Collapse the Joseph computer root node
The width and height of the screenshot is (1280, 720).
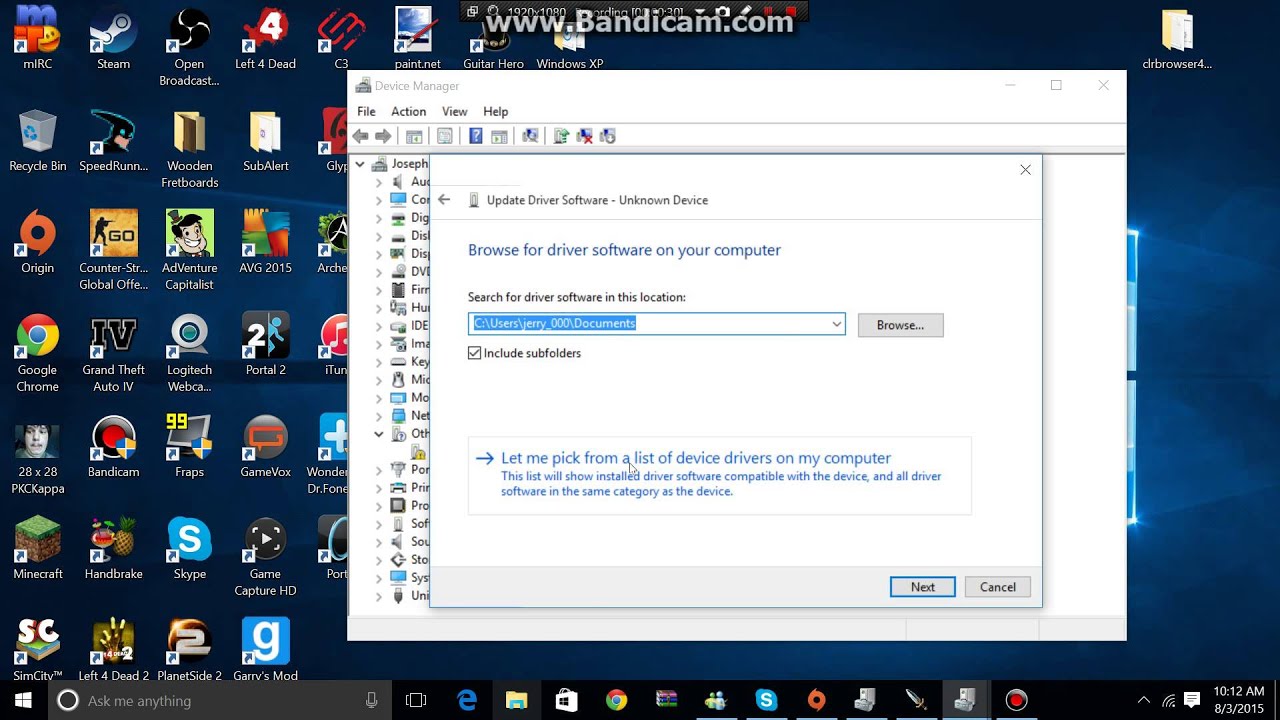[360, 164]
